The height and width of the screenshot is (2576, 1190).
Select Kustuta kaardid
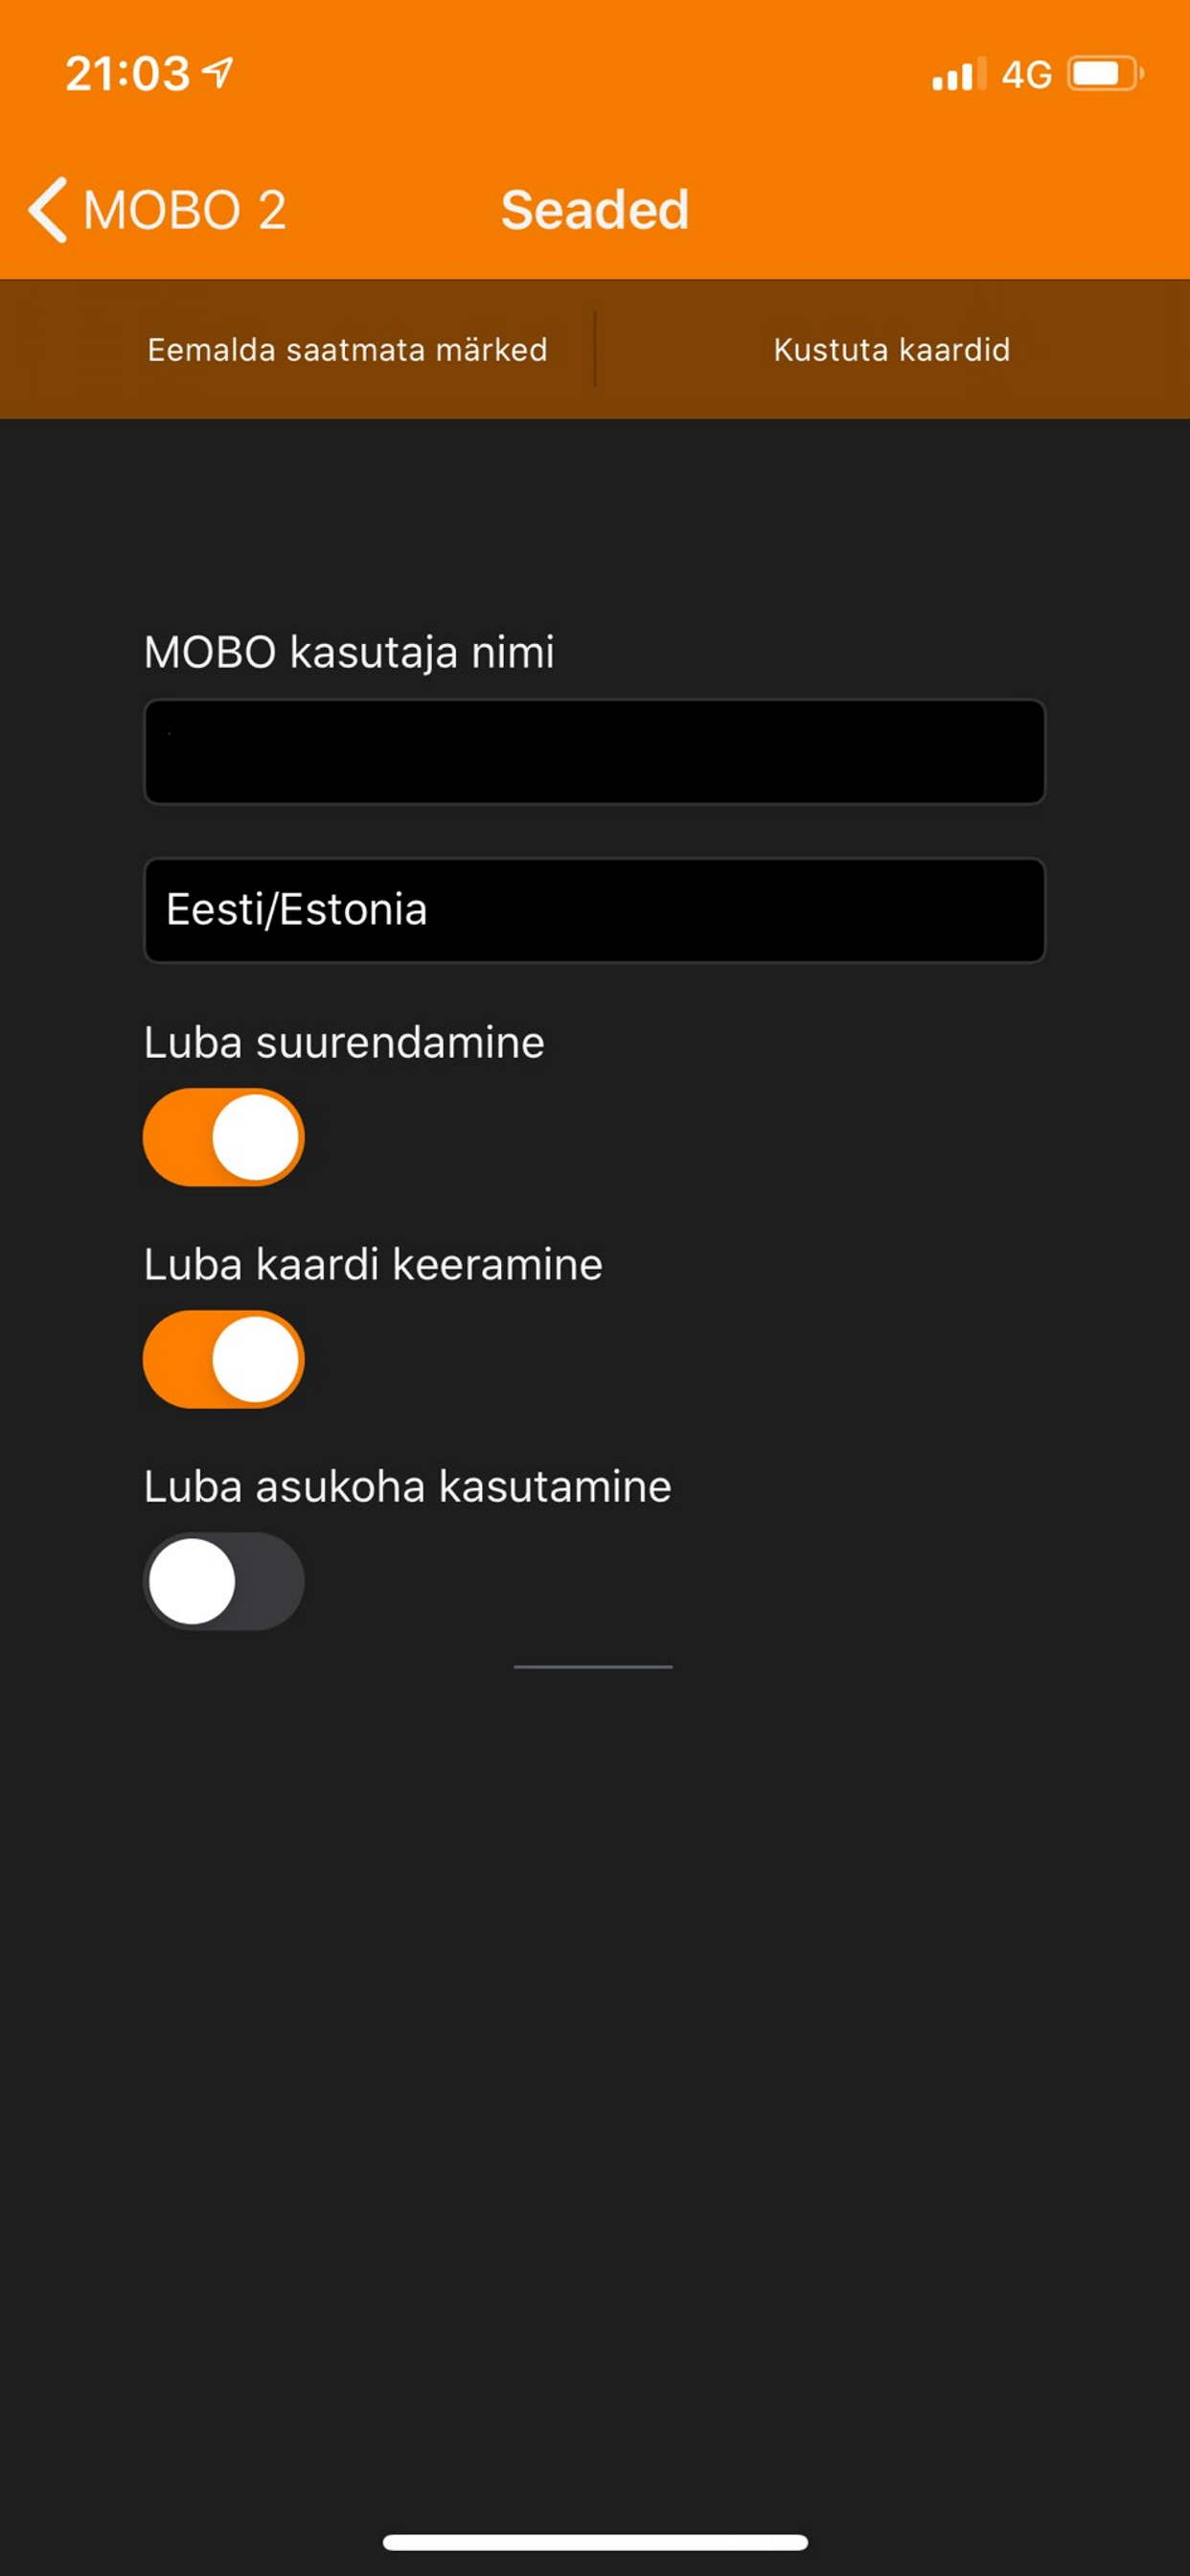(891, 350)
